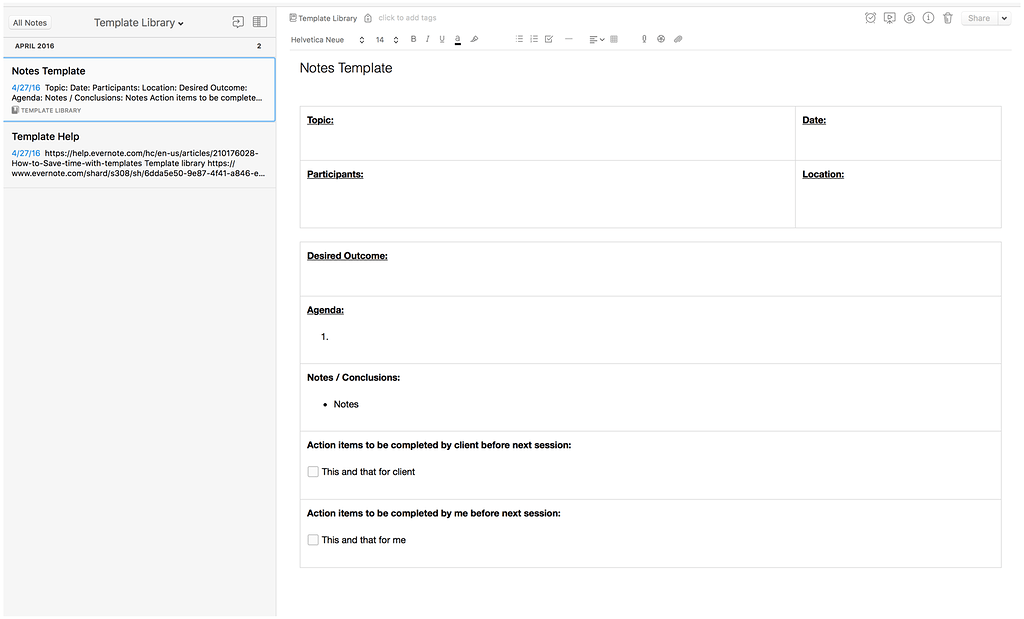Check 'This and that for me' checkbox
This screenshot has height=619, width=1024.
pos(313,540)
